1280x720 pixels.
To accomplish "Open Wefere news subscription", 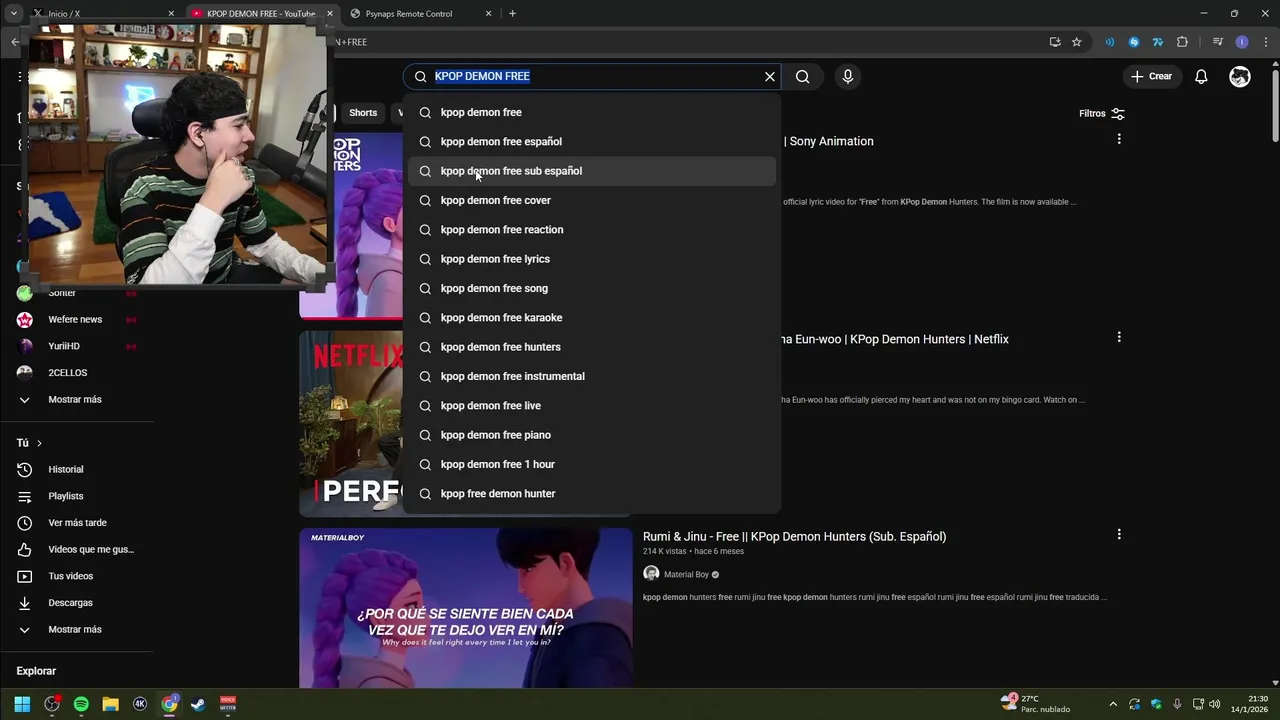I will click(x=75, y=319).
